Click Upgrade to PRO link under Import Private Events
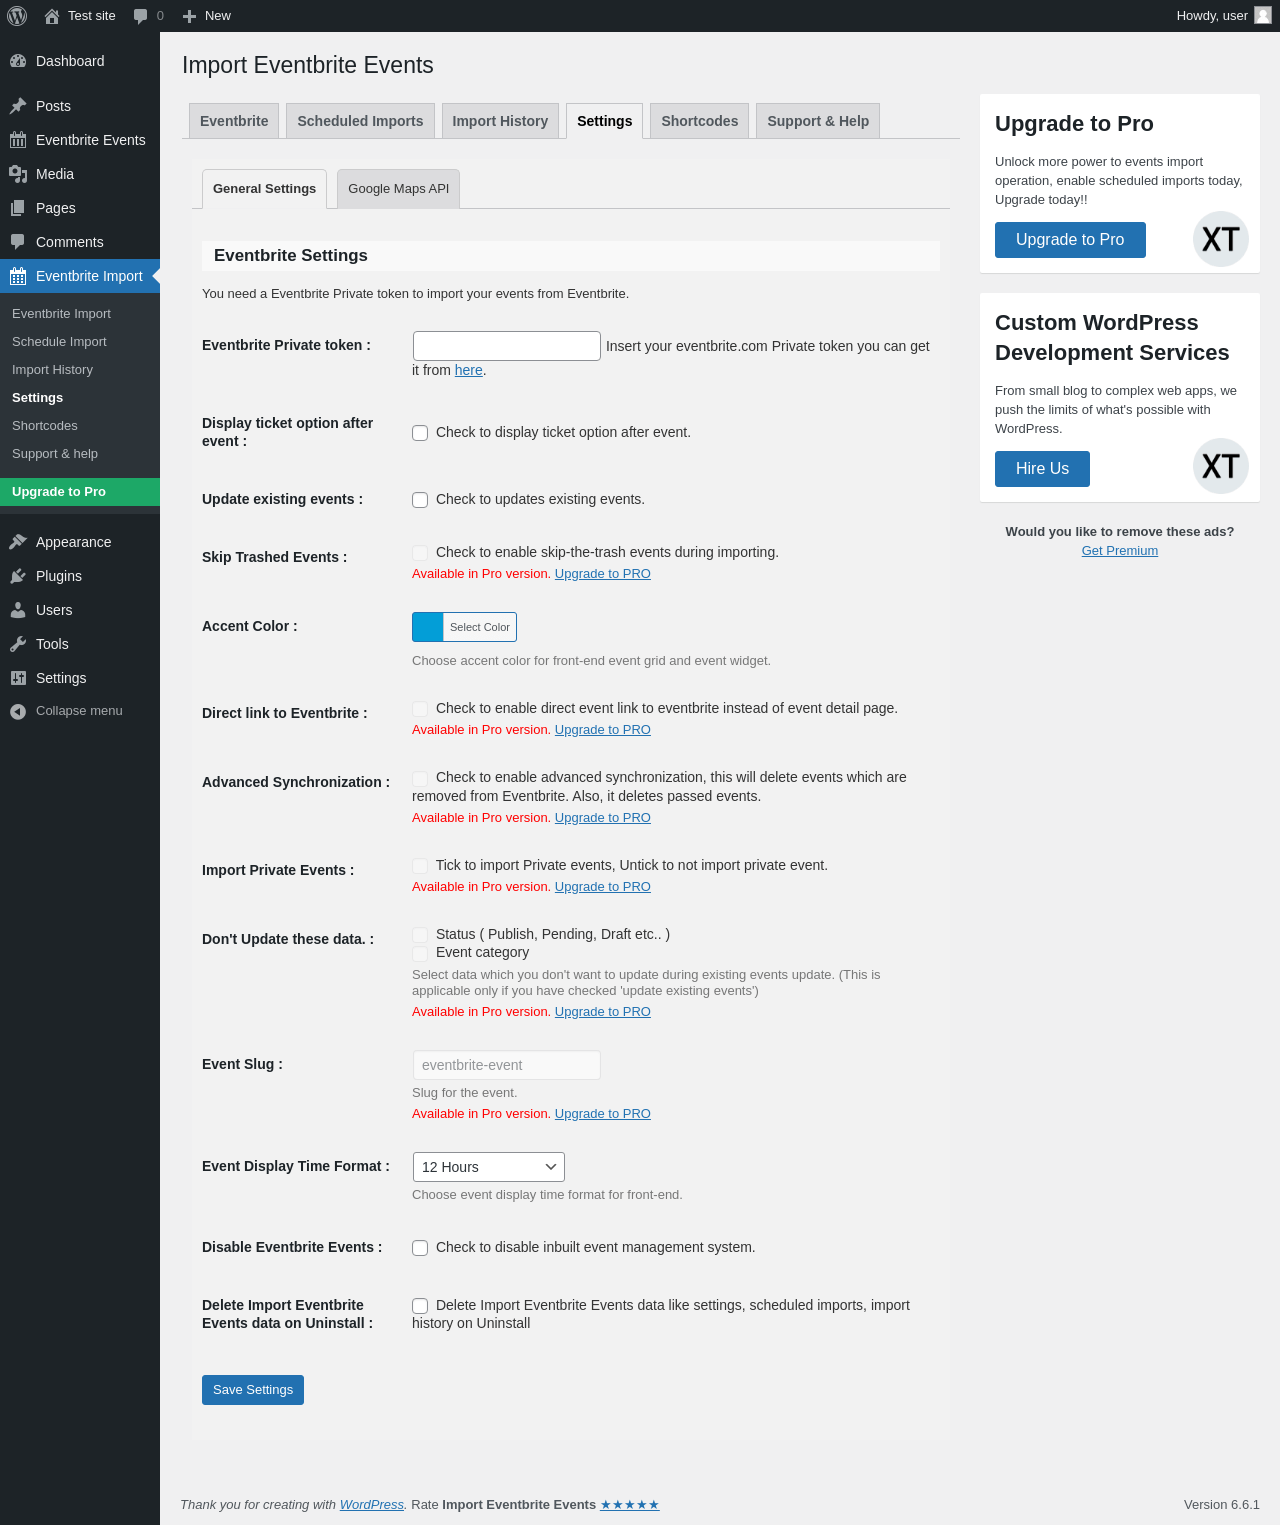The image size is (1280, 1525). point(603,887)
